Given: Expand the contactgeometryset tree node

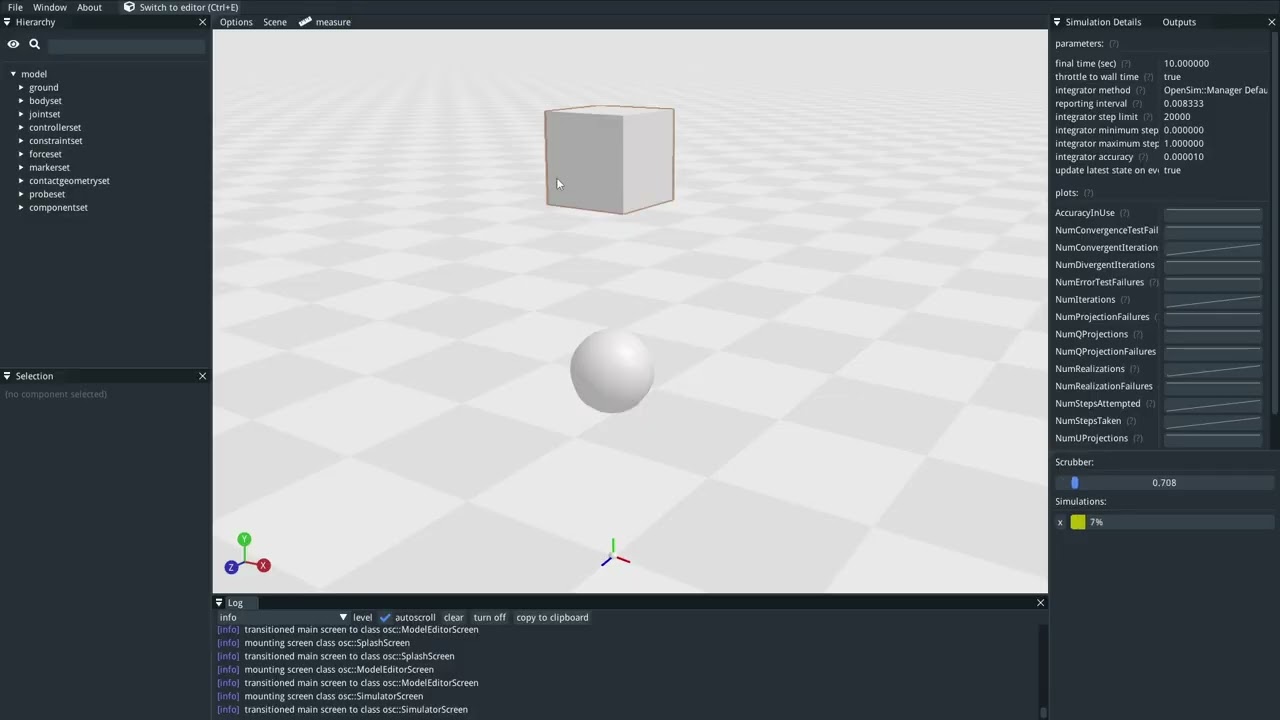Looking at the screenshot, I should tap(21, 181).
